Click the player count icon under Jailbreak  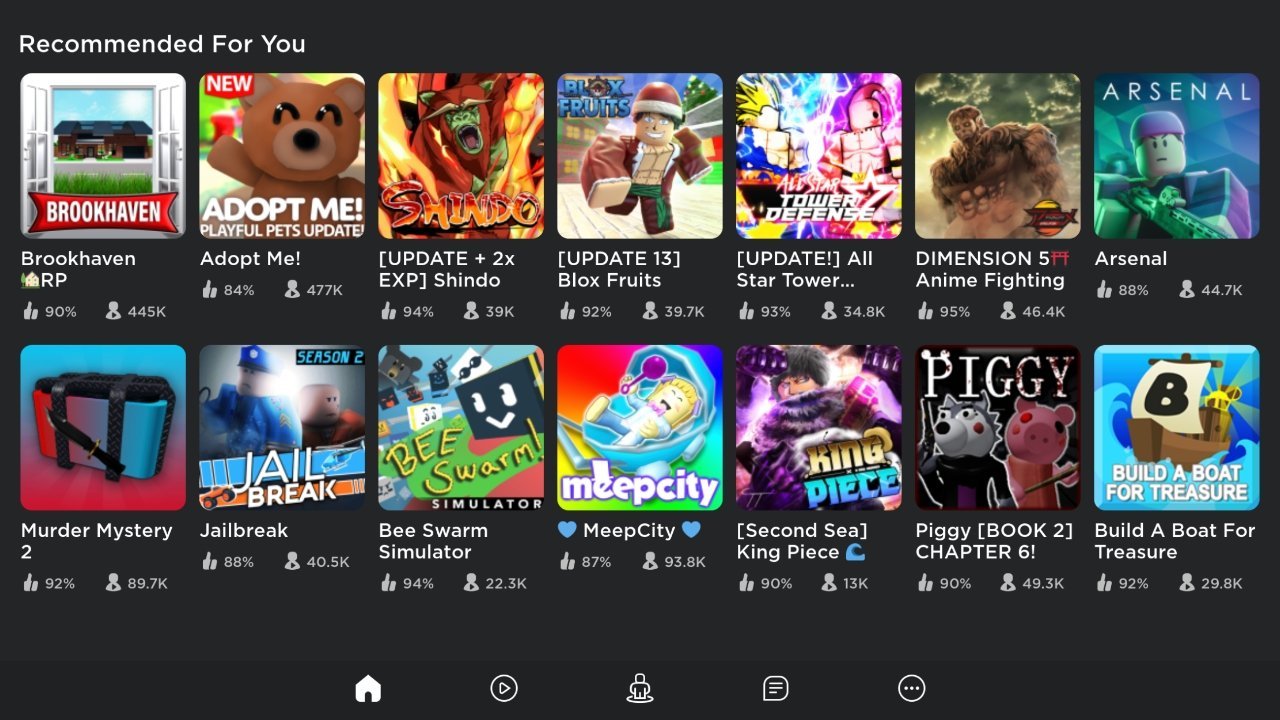[x=292, y=562]
